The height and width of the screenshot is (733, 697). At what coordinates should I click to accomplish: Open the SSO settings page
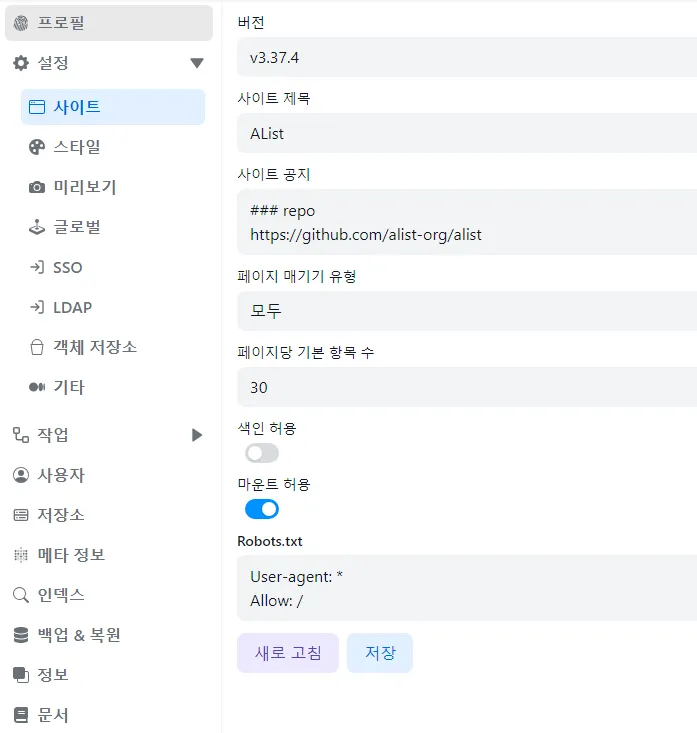point(113,267)
